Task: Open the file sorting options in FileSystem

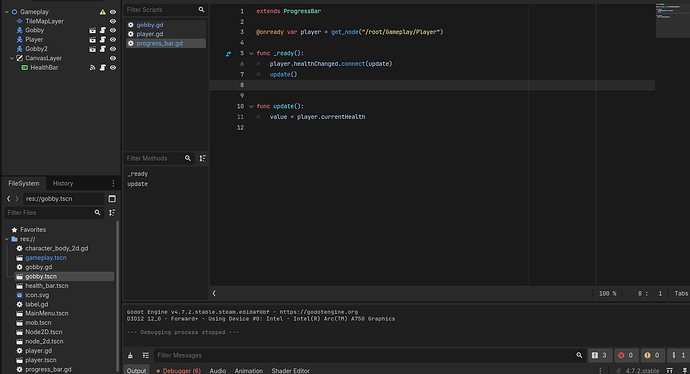Action: click(112, 213)
